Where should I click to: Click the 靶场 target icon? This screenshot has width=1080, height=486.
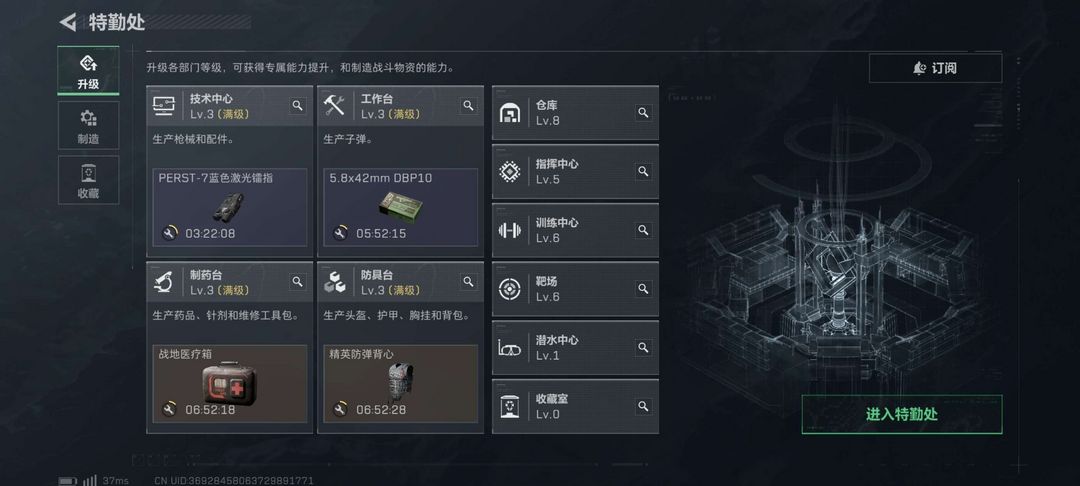tap(510, 289)
